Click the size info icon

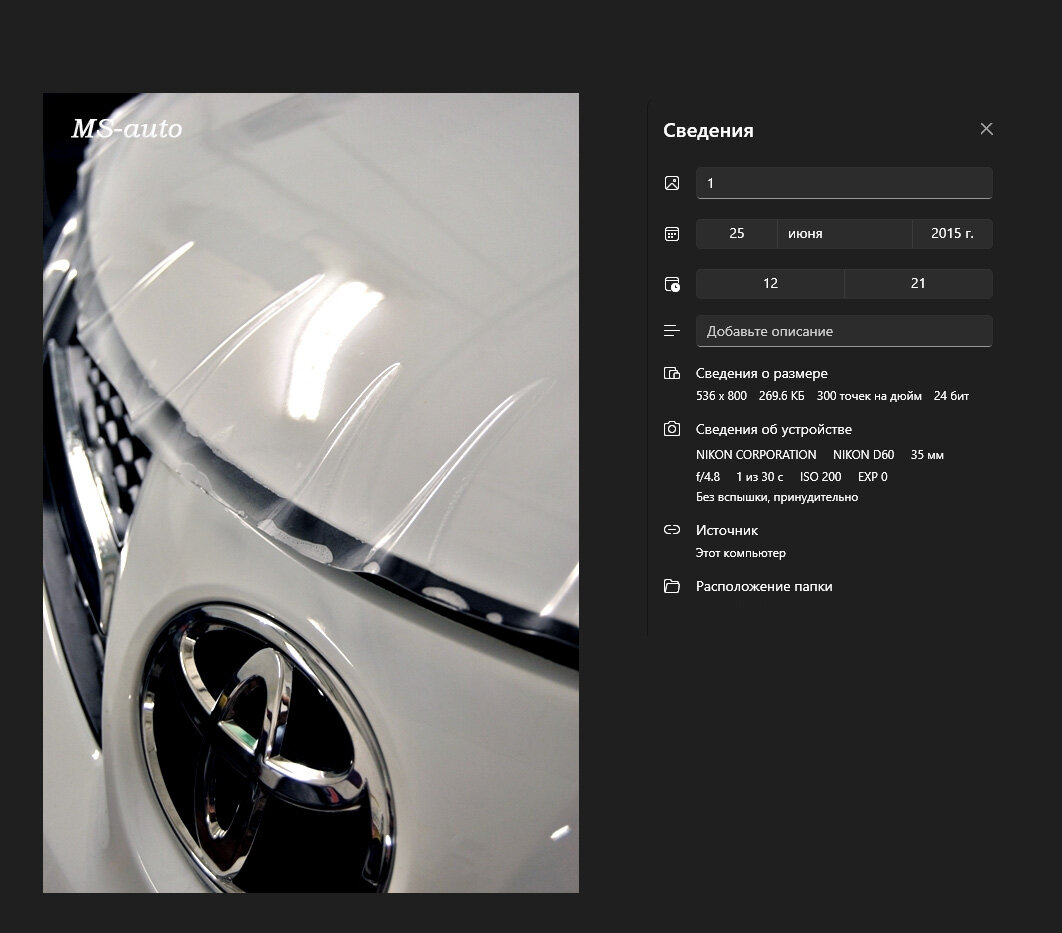click(x=672, y=373)
